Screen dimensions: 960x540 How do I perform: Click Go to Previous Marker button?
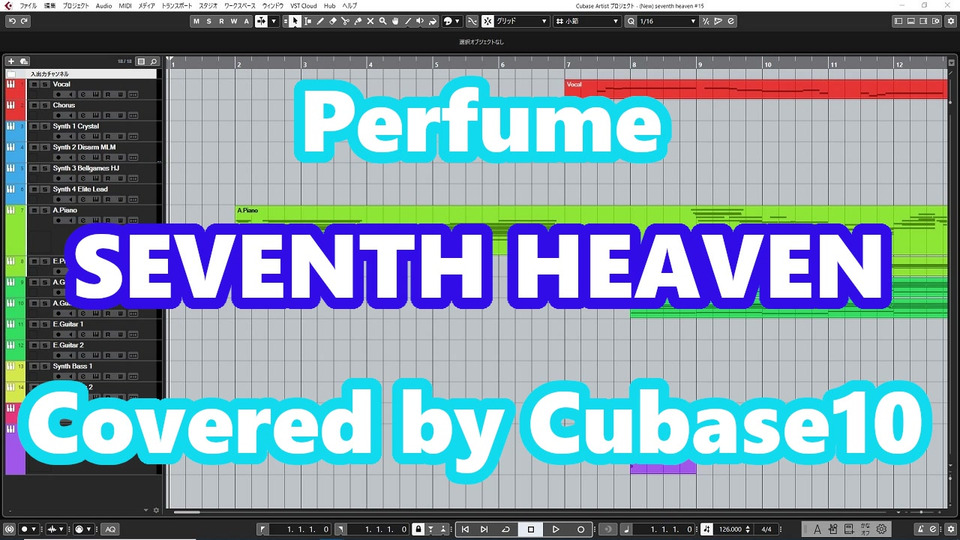tap(465, 529)
